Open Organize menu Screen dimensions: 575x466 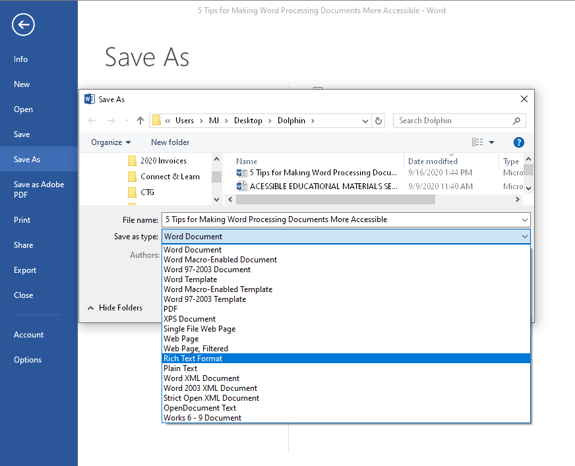point(111,142)
